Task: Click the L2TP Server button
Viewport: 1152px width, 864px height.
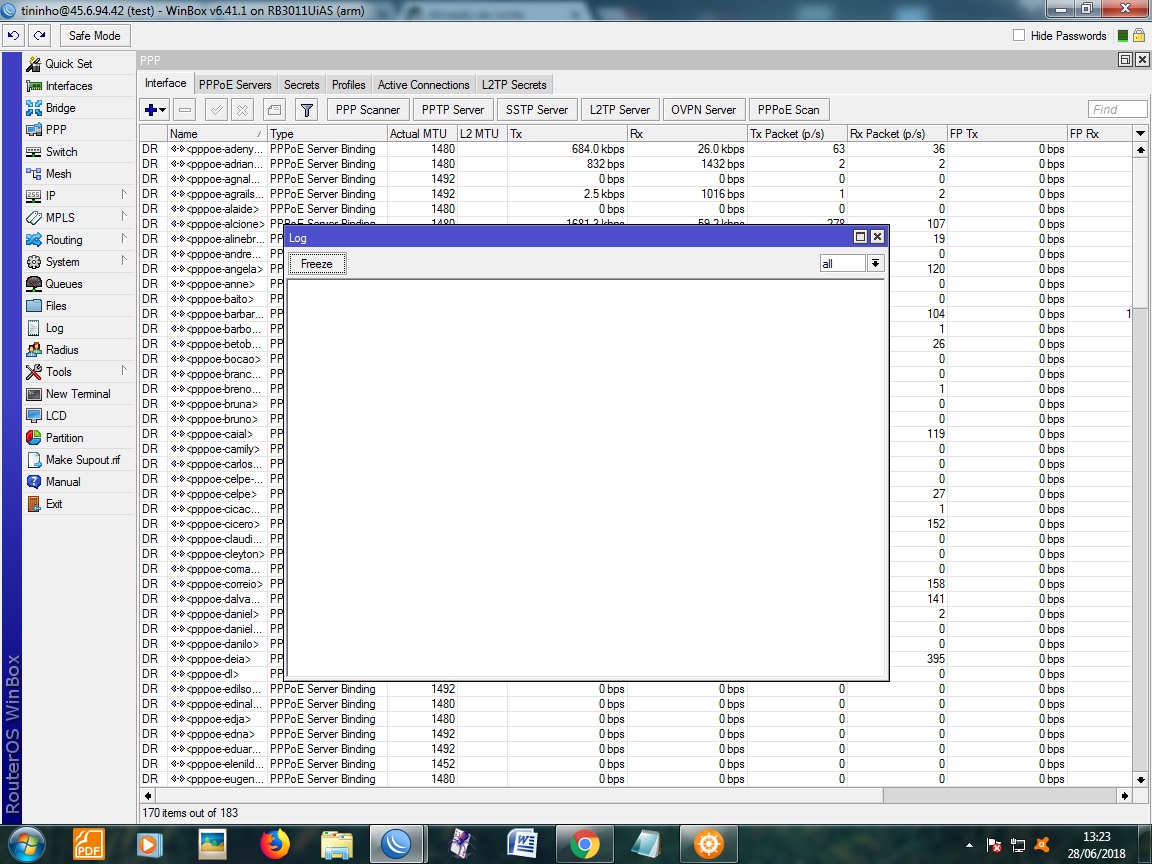Action: [619, 110]
